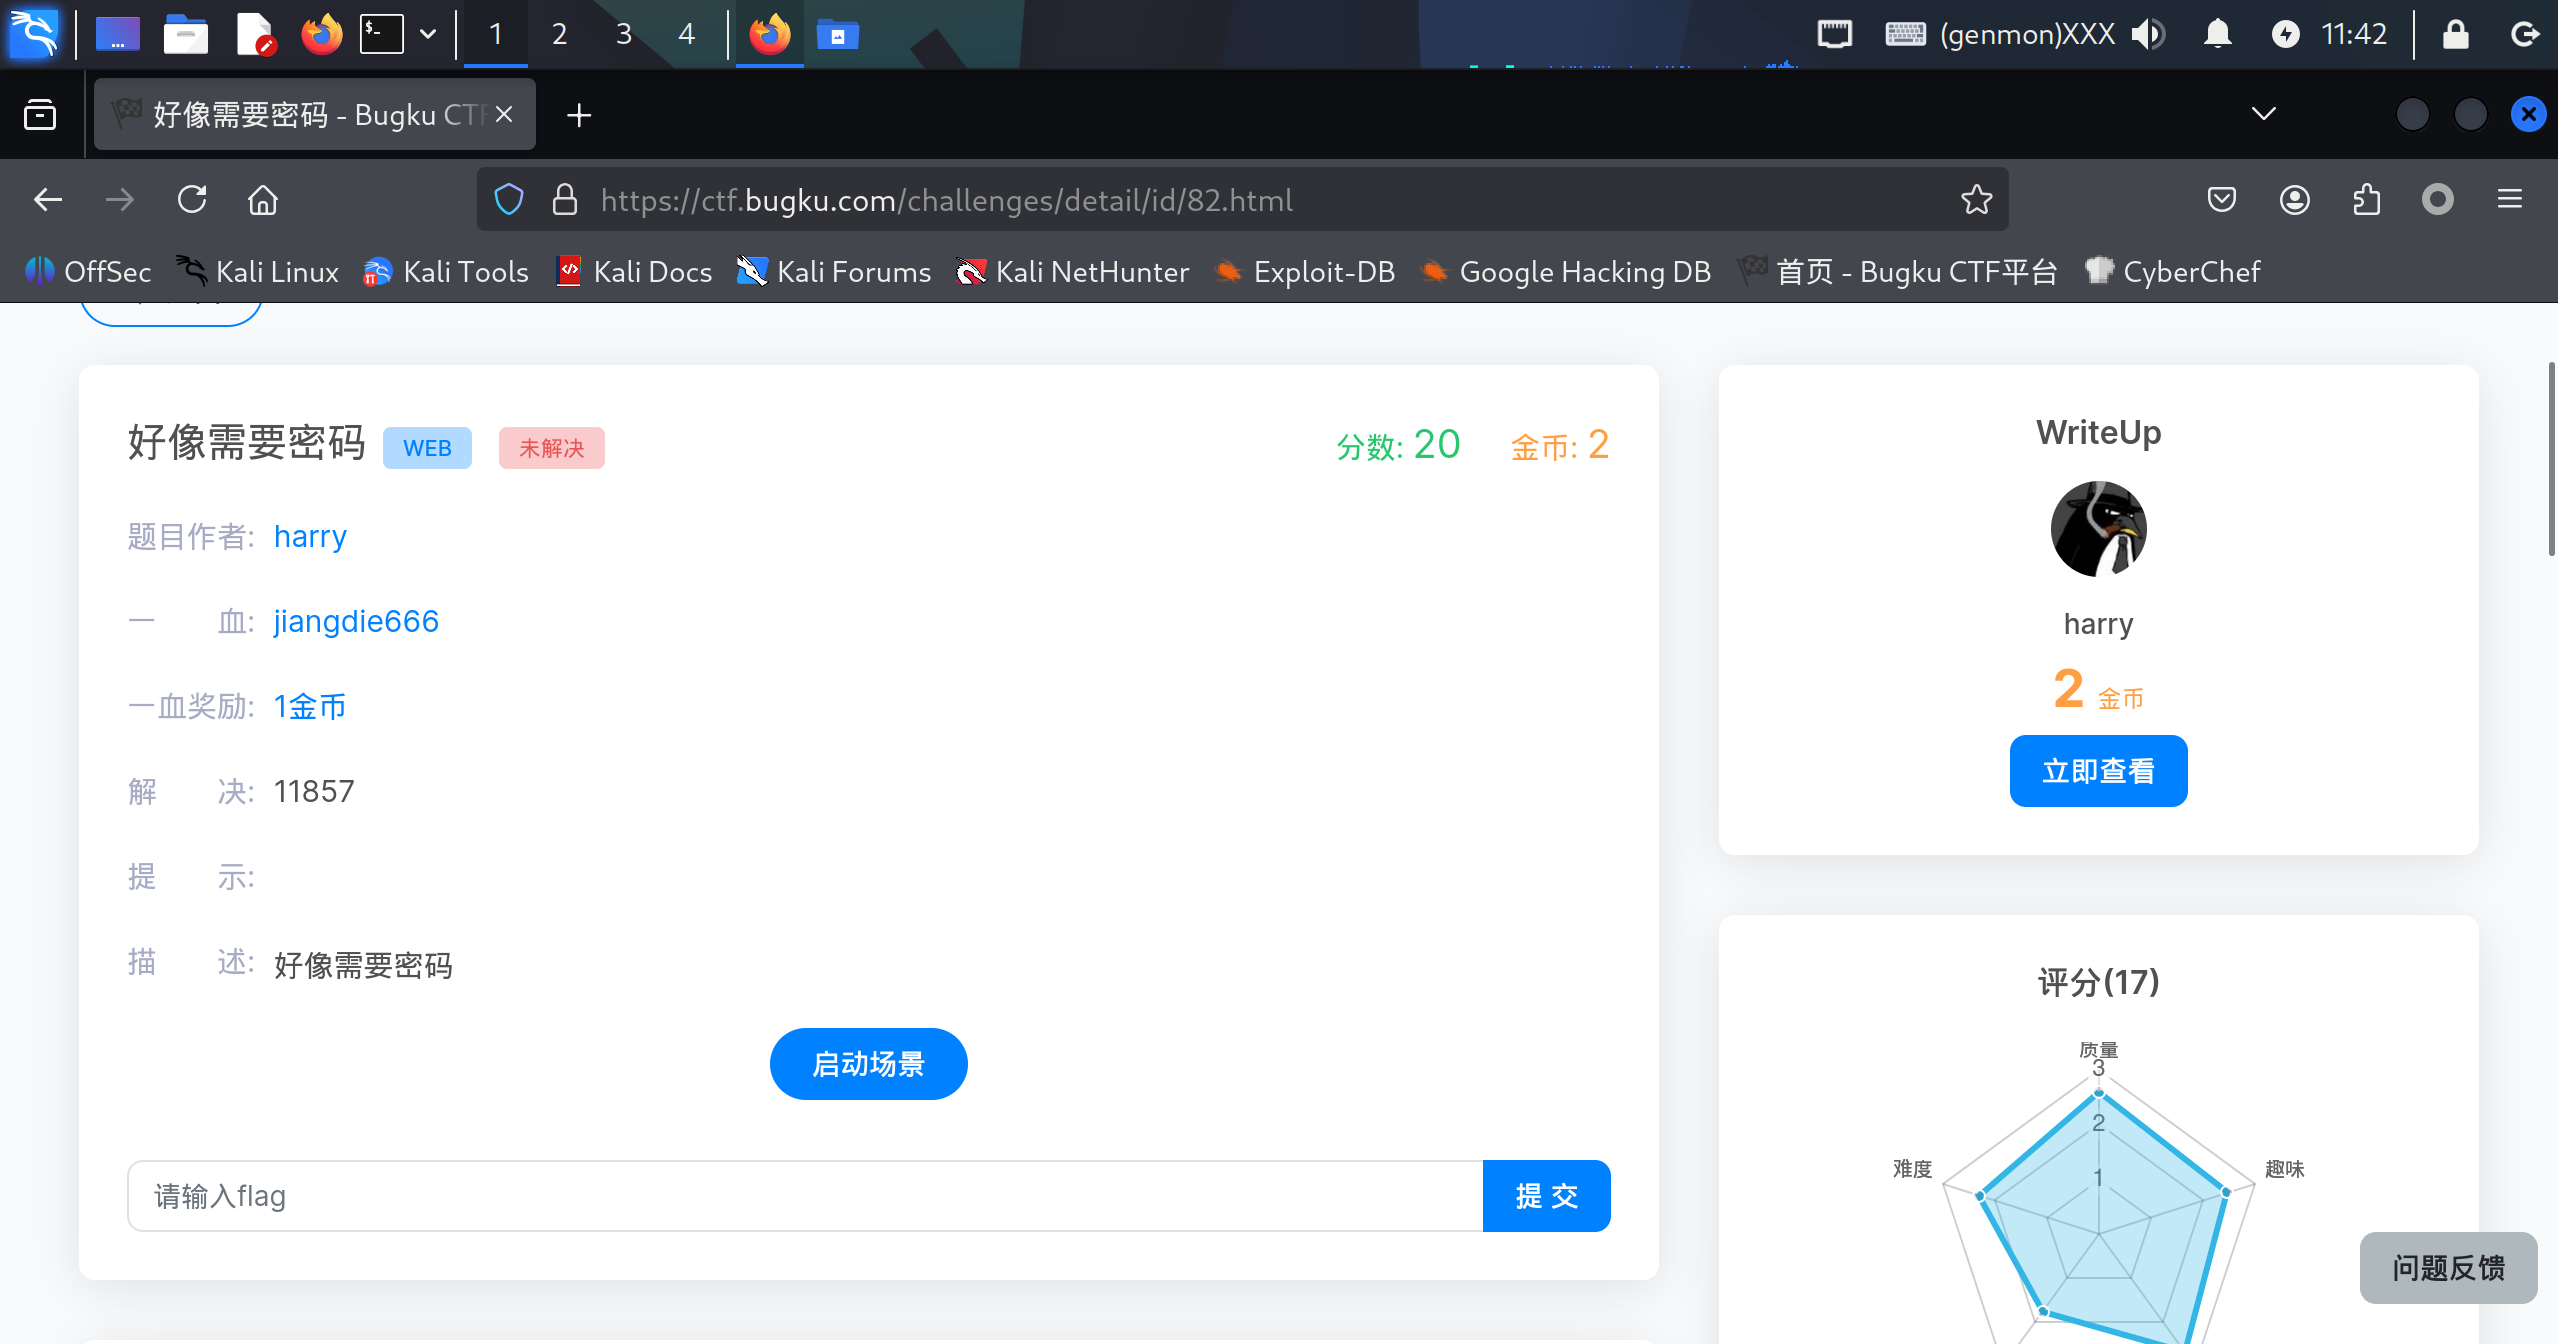This screenshot has width=2558, height=1344.
Task: Switch to workspace 1
Action: click(495, 34)
